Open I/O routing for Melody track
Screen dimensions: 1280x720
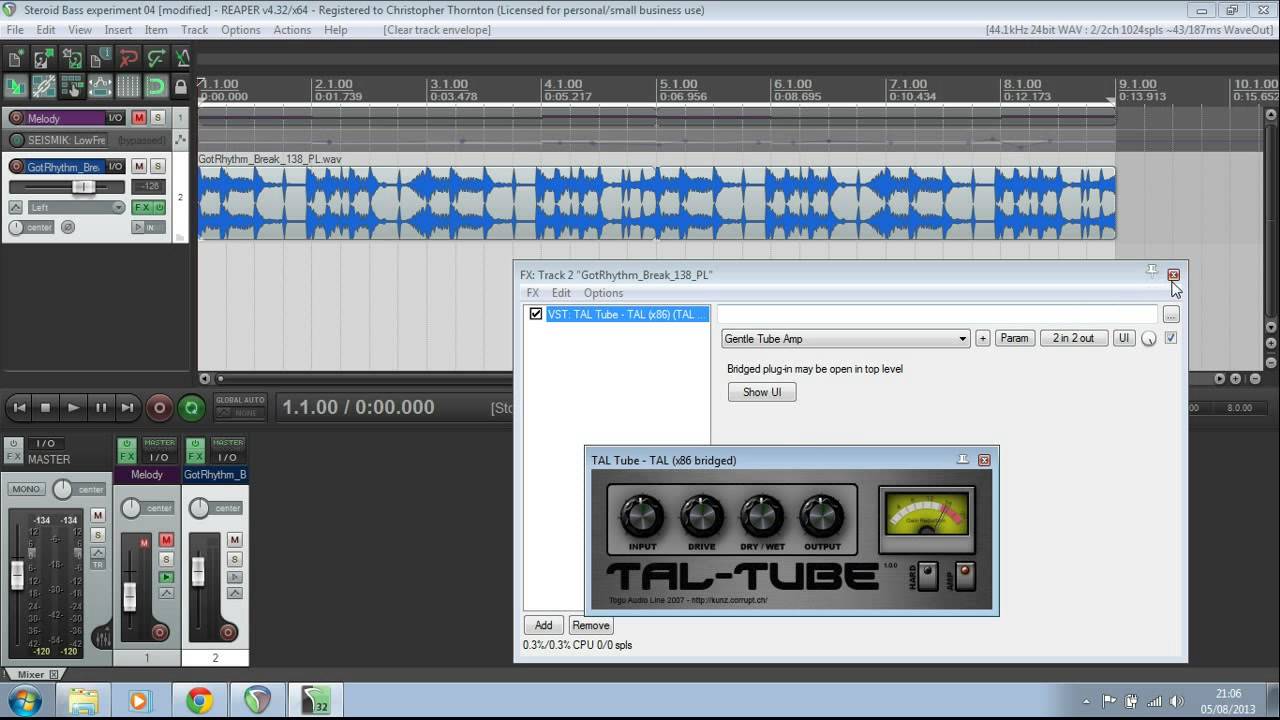[x=115, y=118]
